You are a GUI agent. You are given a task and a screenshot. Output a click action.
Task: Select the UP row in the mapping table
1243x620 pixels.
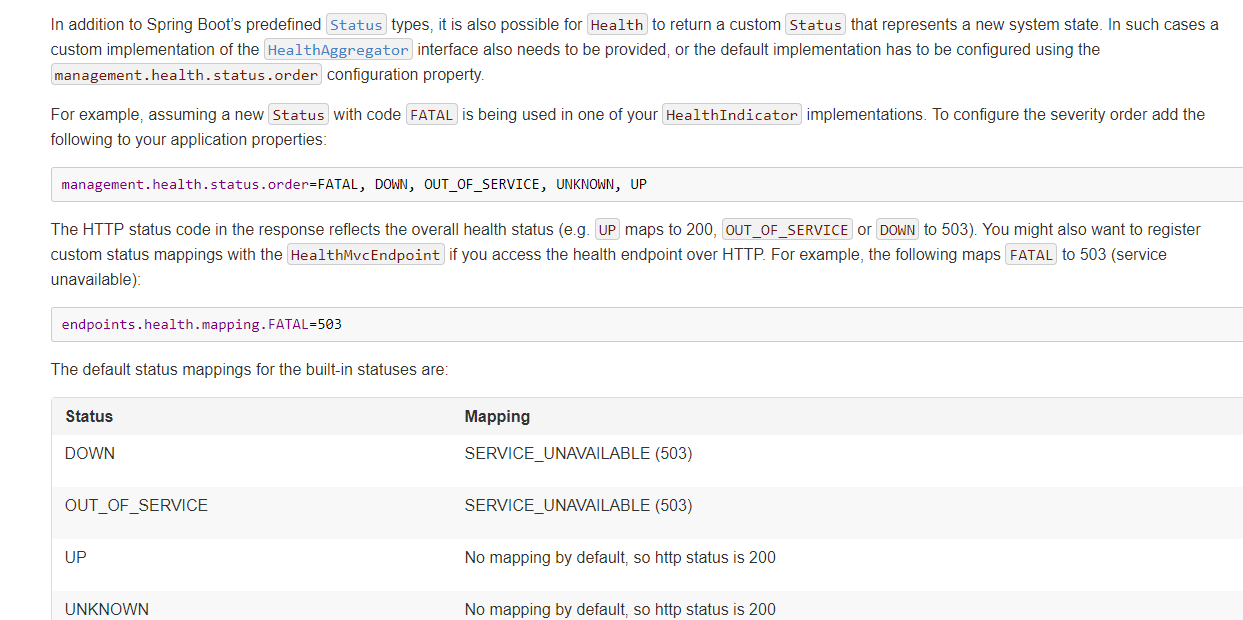click(x=75, y=557)
